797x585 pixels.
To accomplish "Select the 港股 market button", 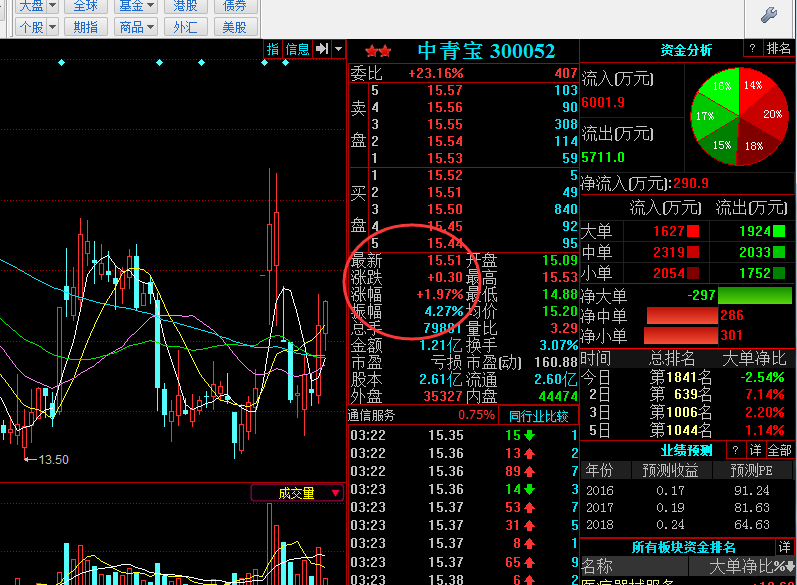I will pos(185,5).
